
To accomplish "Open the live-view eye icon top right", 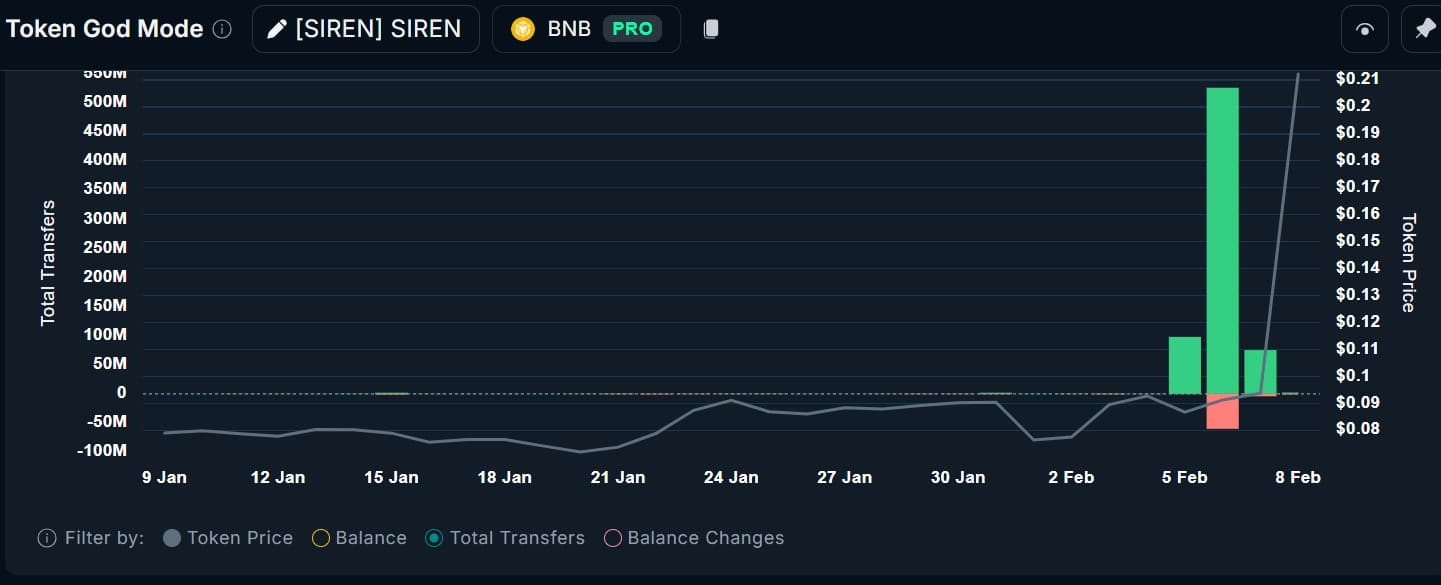I will coord(1364,28).
